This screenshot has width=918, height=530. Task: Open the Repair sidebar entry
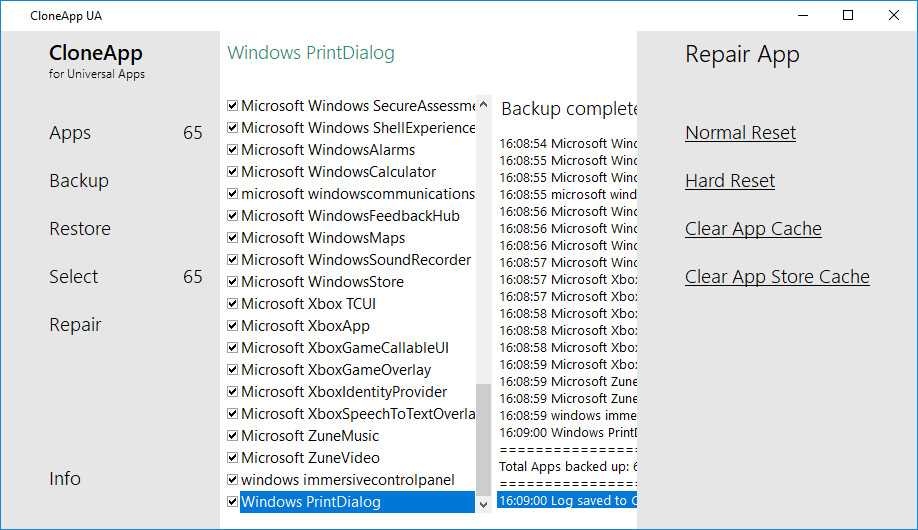[x=75, y=325]
